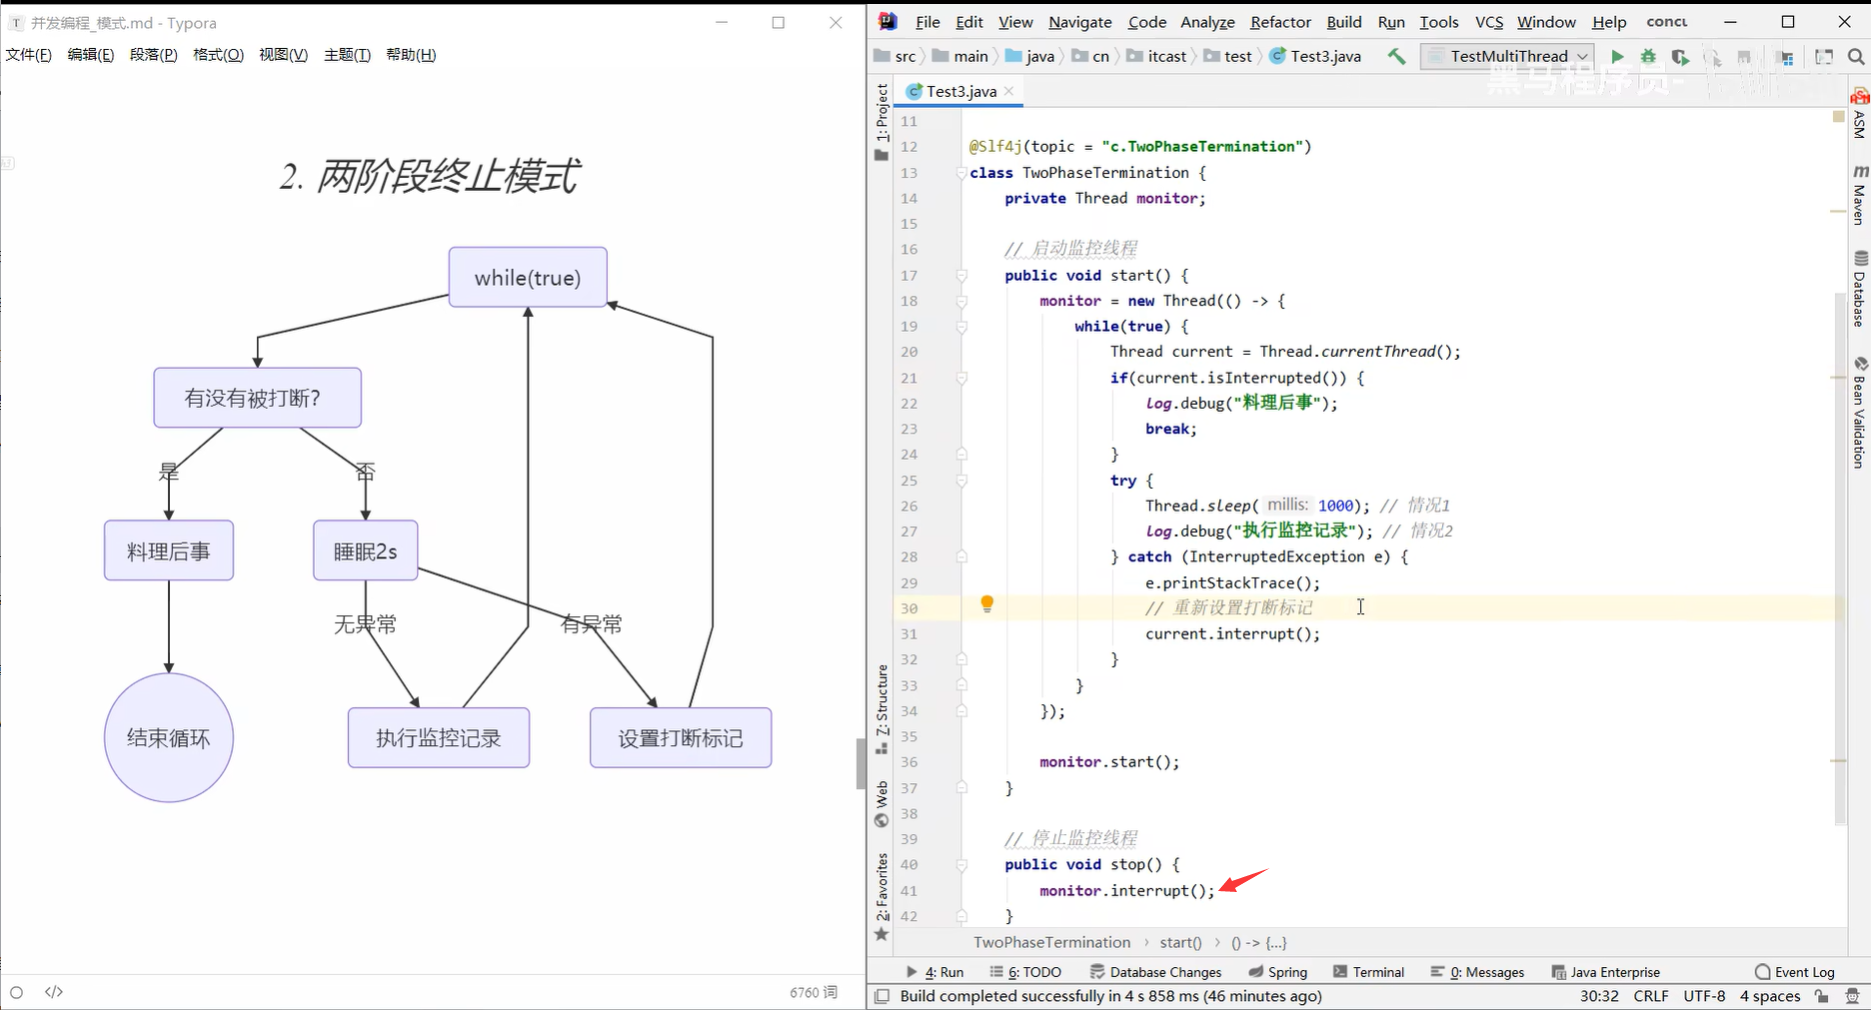This screenshot has height=1010, width=1871.
Task: Click start() in the editor breadcrumb
Action: click(1180, 943)
